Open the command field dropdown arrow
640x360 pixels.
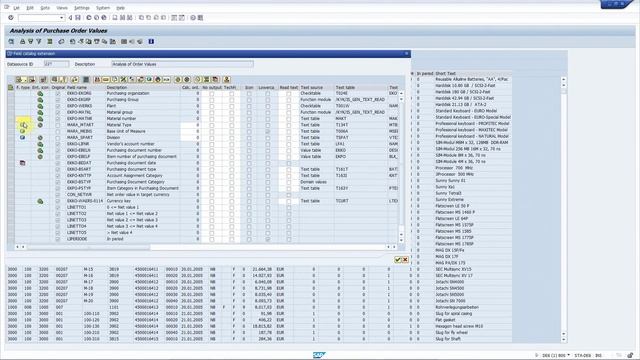62,18
